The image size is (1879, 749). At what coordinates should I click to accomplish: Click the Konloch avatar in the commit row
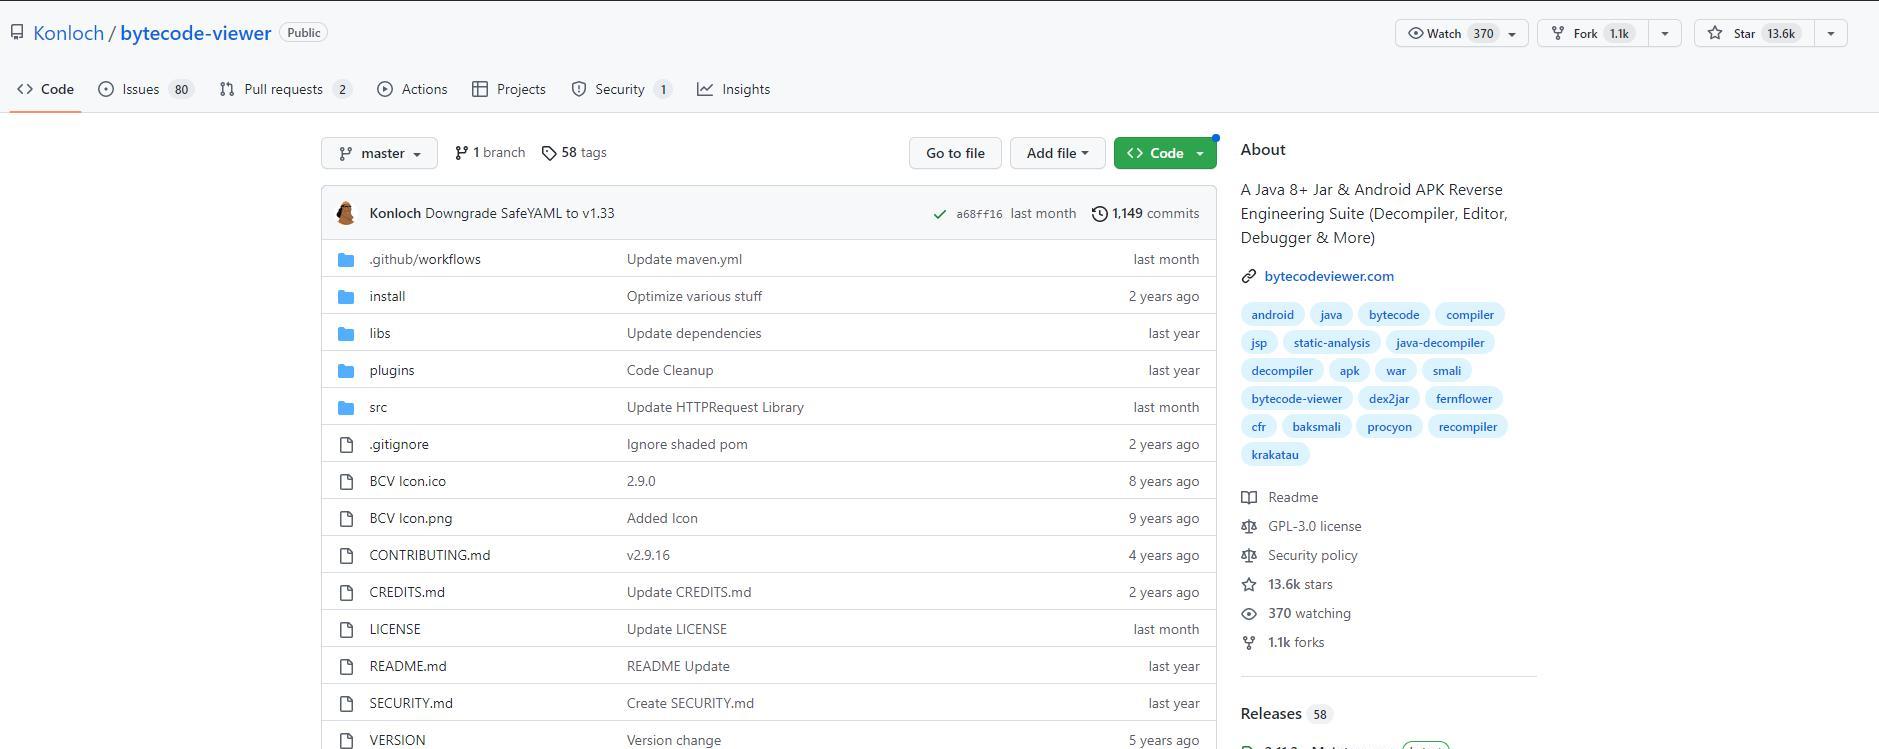point(346,213)
